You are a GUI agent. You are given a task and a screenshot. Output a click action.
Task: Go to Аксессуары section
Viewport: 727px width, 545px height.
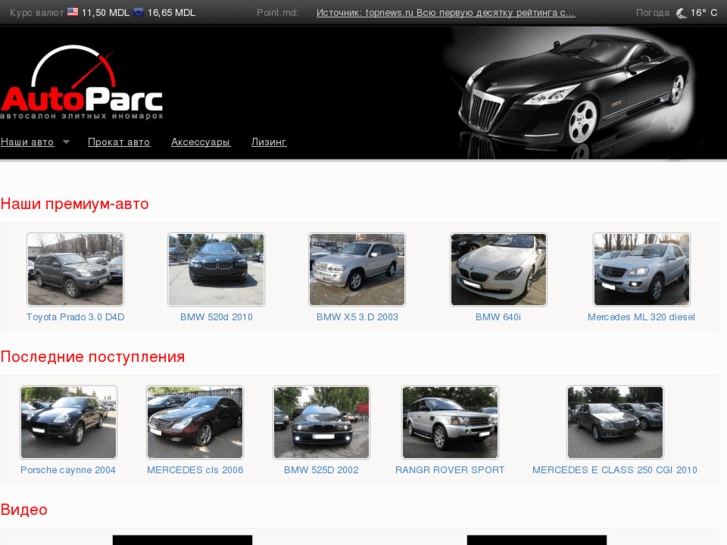200,142
